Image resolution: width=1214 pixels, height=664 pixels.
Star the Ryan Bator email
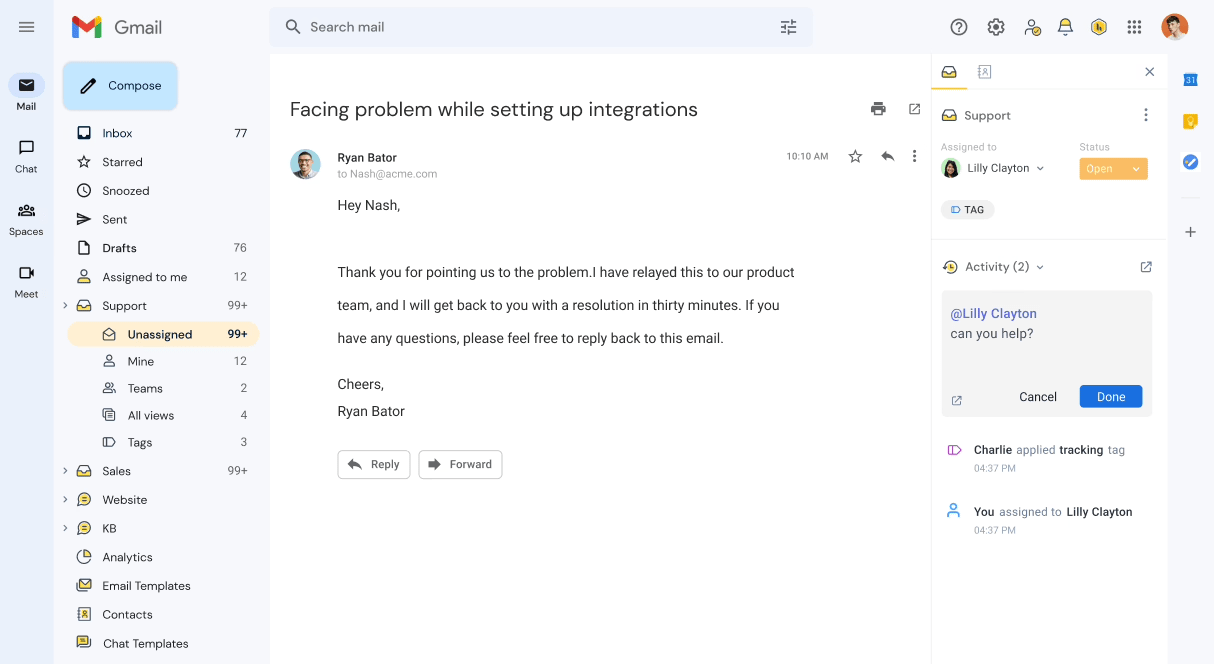click(855, 156)
